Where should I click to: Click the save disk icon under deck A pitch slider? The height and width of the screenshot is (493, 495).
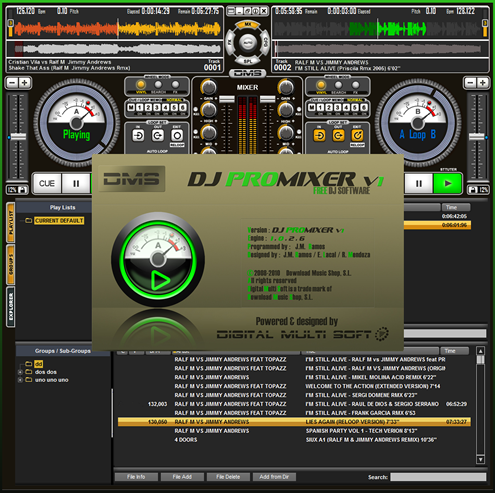(22, 190)
